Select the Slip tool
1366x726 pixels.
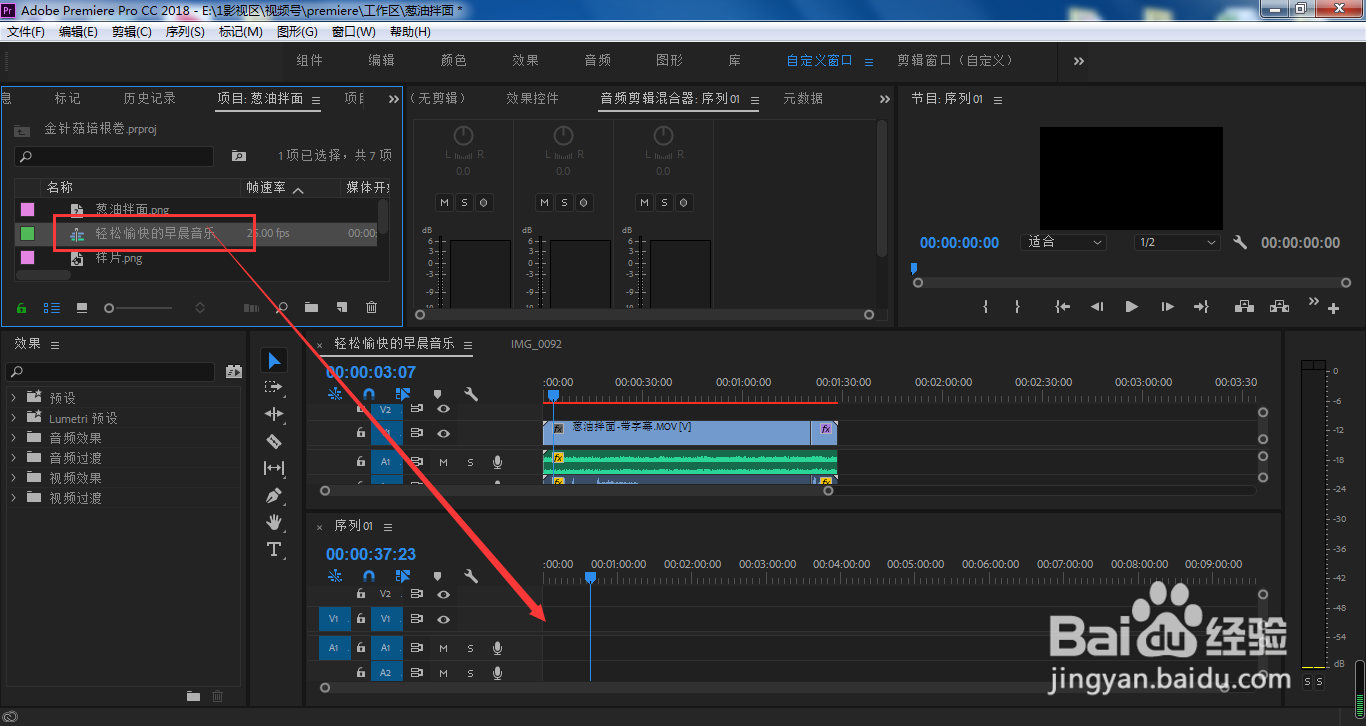click(x=274, y=468)
